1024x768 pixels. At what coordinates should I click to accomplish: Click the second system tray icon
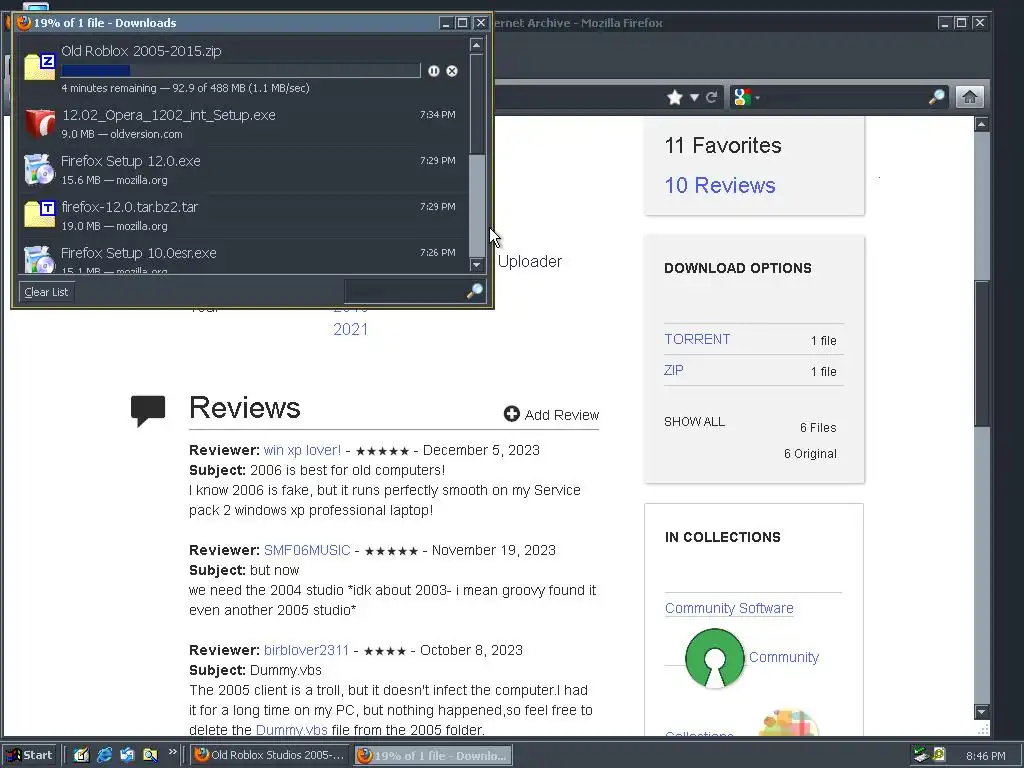[938, 755]
